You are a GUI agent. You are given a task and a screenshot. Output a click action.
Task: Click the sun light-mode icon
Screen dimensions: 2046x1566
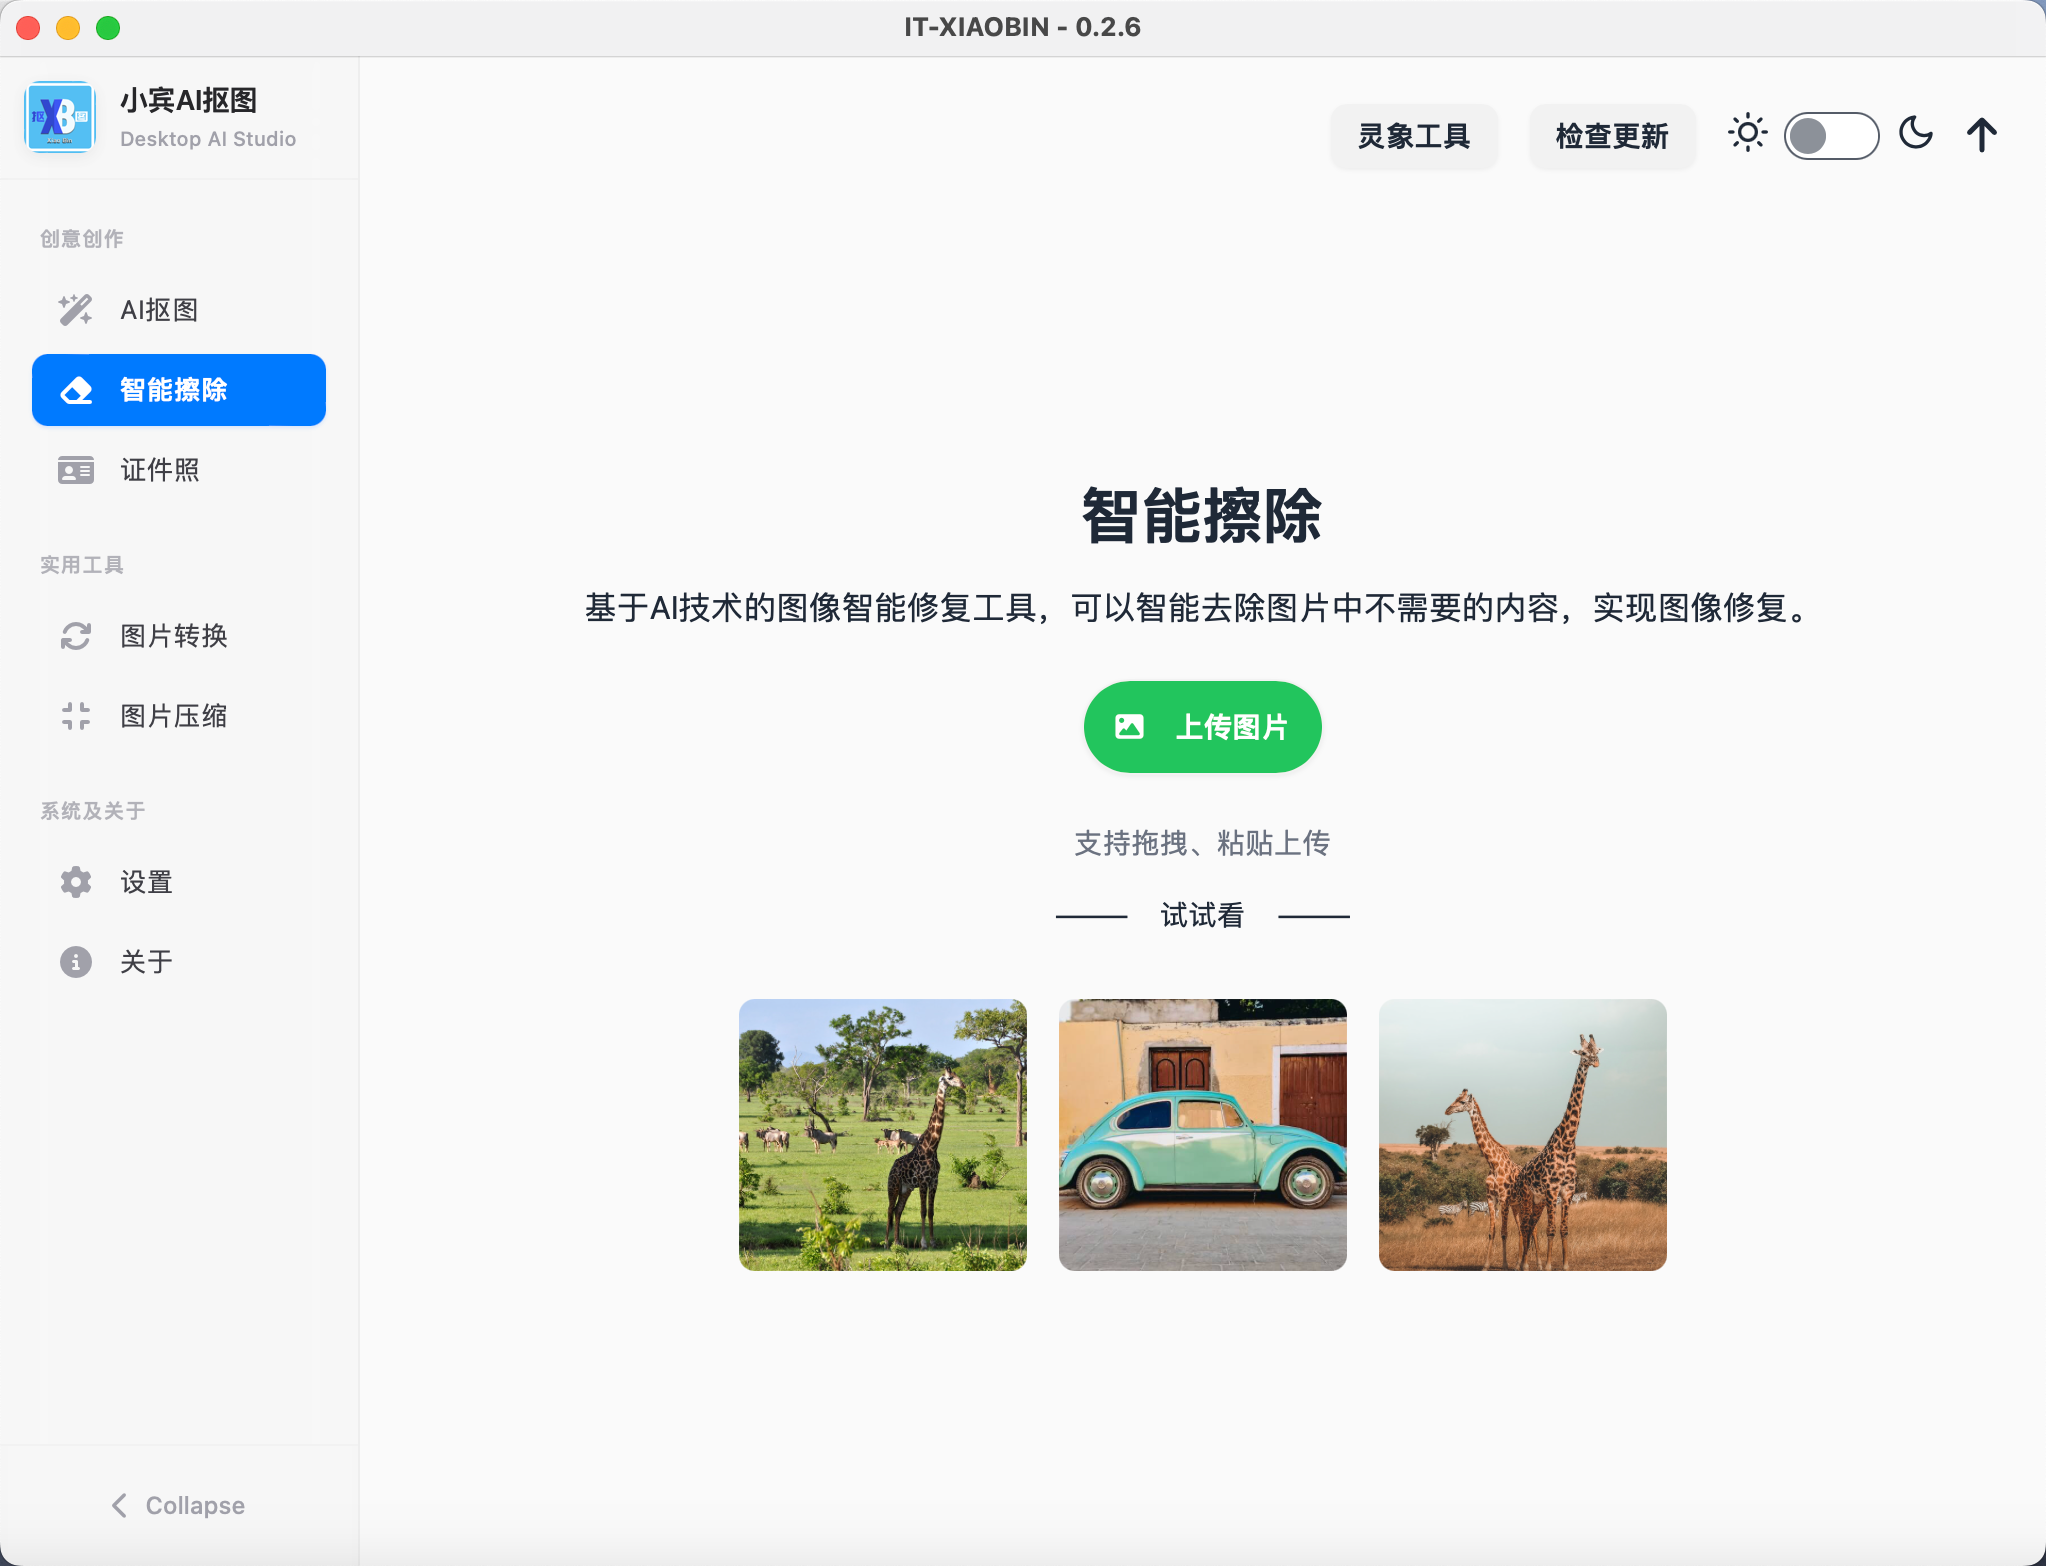coord(1748,133)
